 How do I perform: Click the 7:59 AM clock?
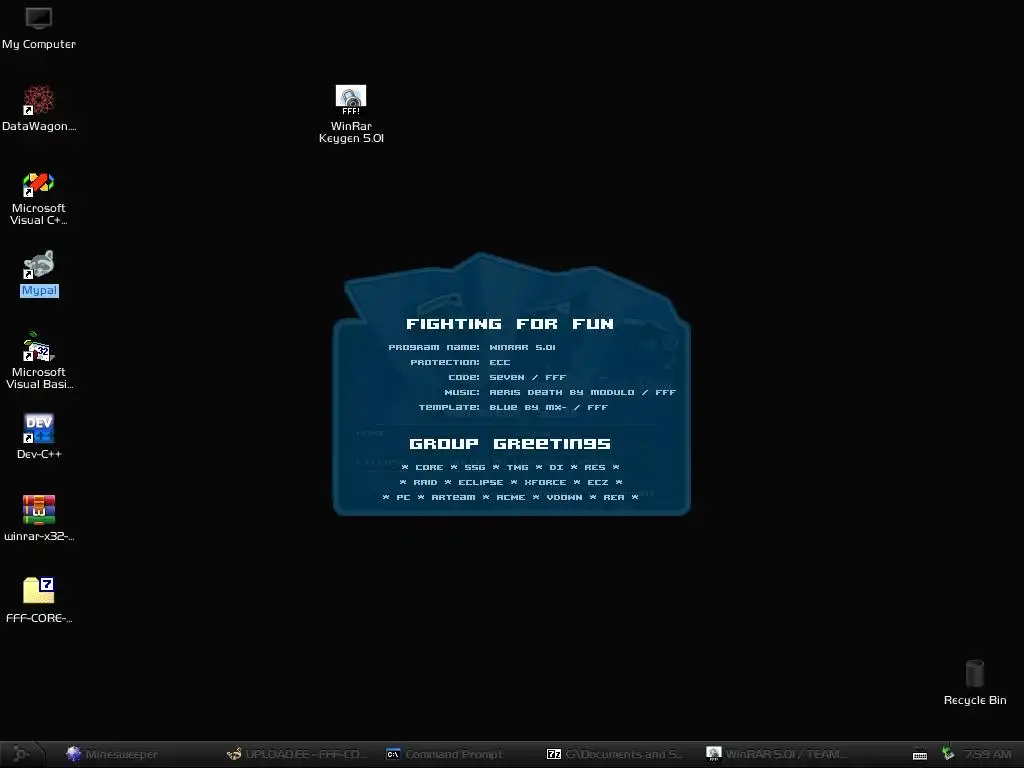pos(987,754)
